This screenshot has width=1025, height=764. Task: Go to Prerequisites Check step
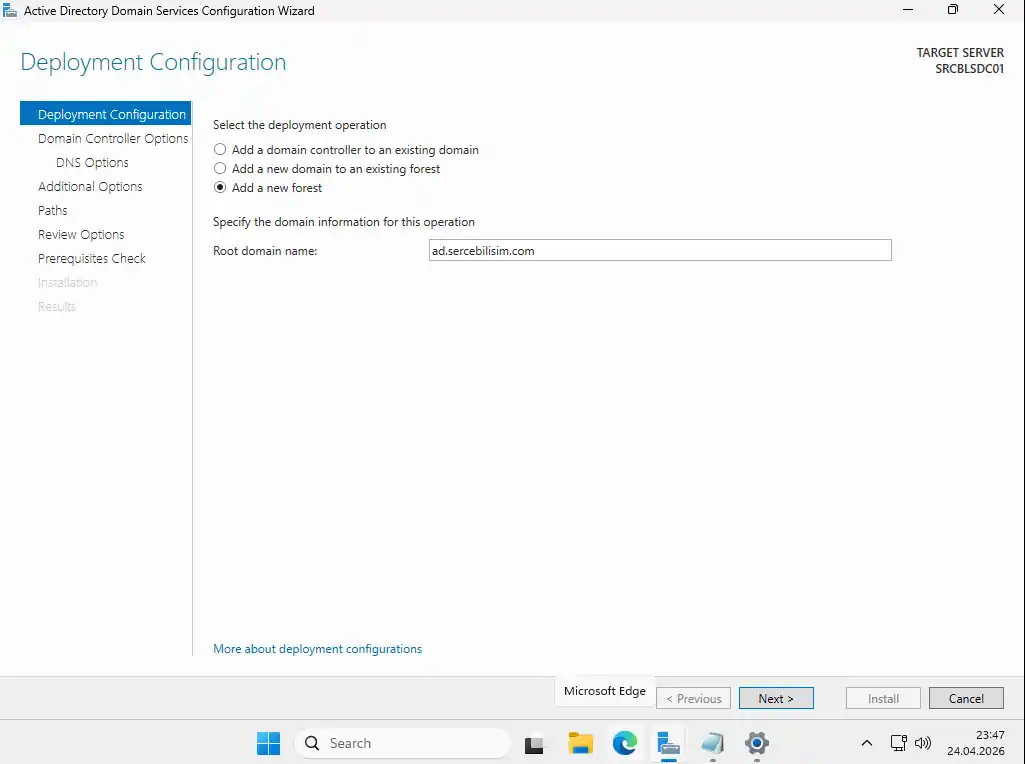pyautogui.click(x=92, y=259)
